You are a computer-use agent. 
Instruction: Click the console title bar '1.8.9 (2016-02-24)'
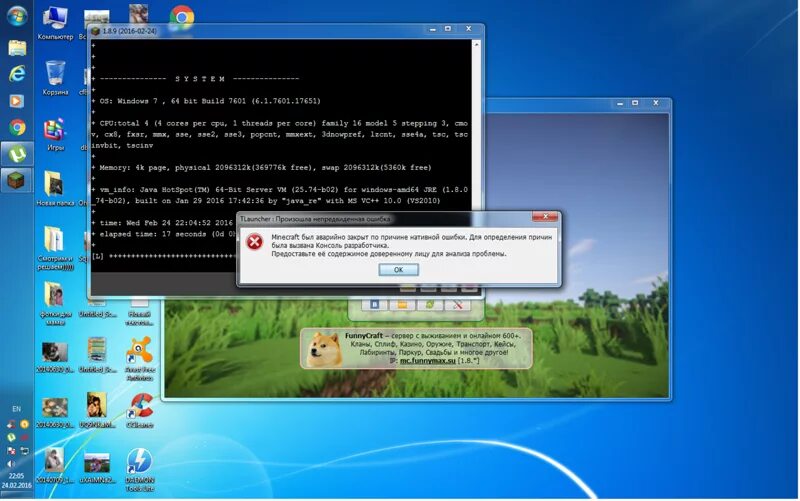pos(130,31)
